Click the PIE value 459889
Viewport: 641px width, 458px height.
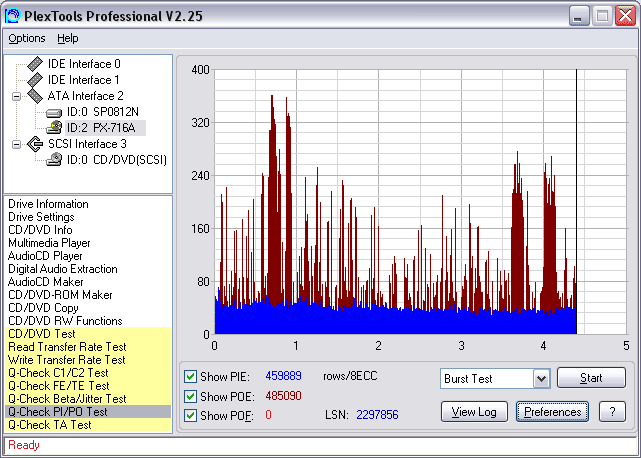click(283, 376)
